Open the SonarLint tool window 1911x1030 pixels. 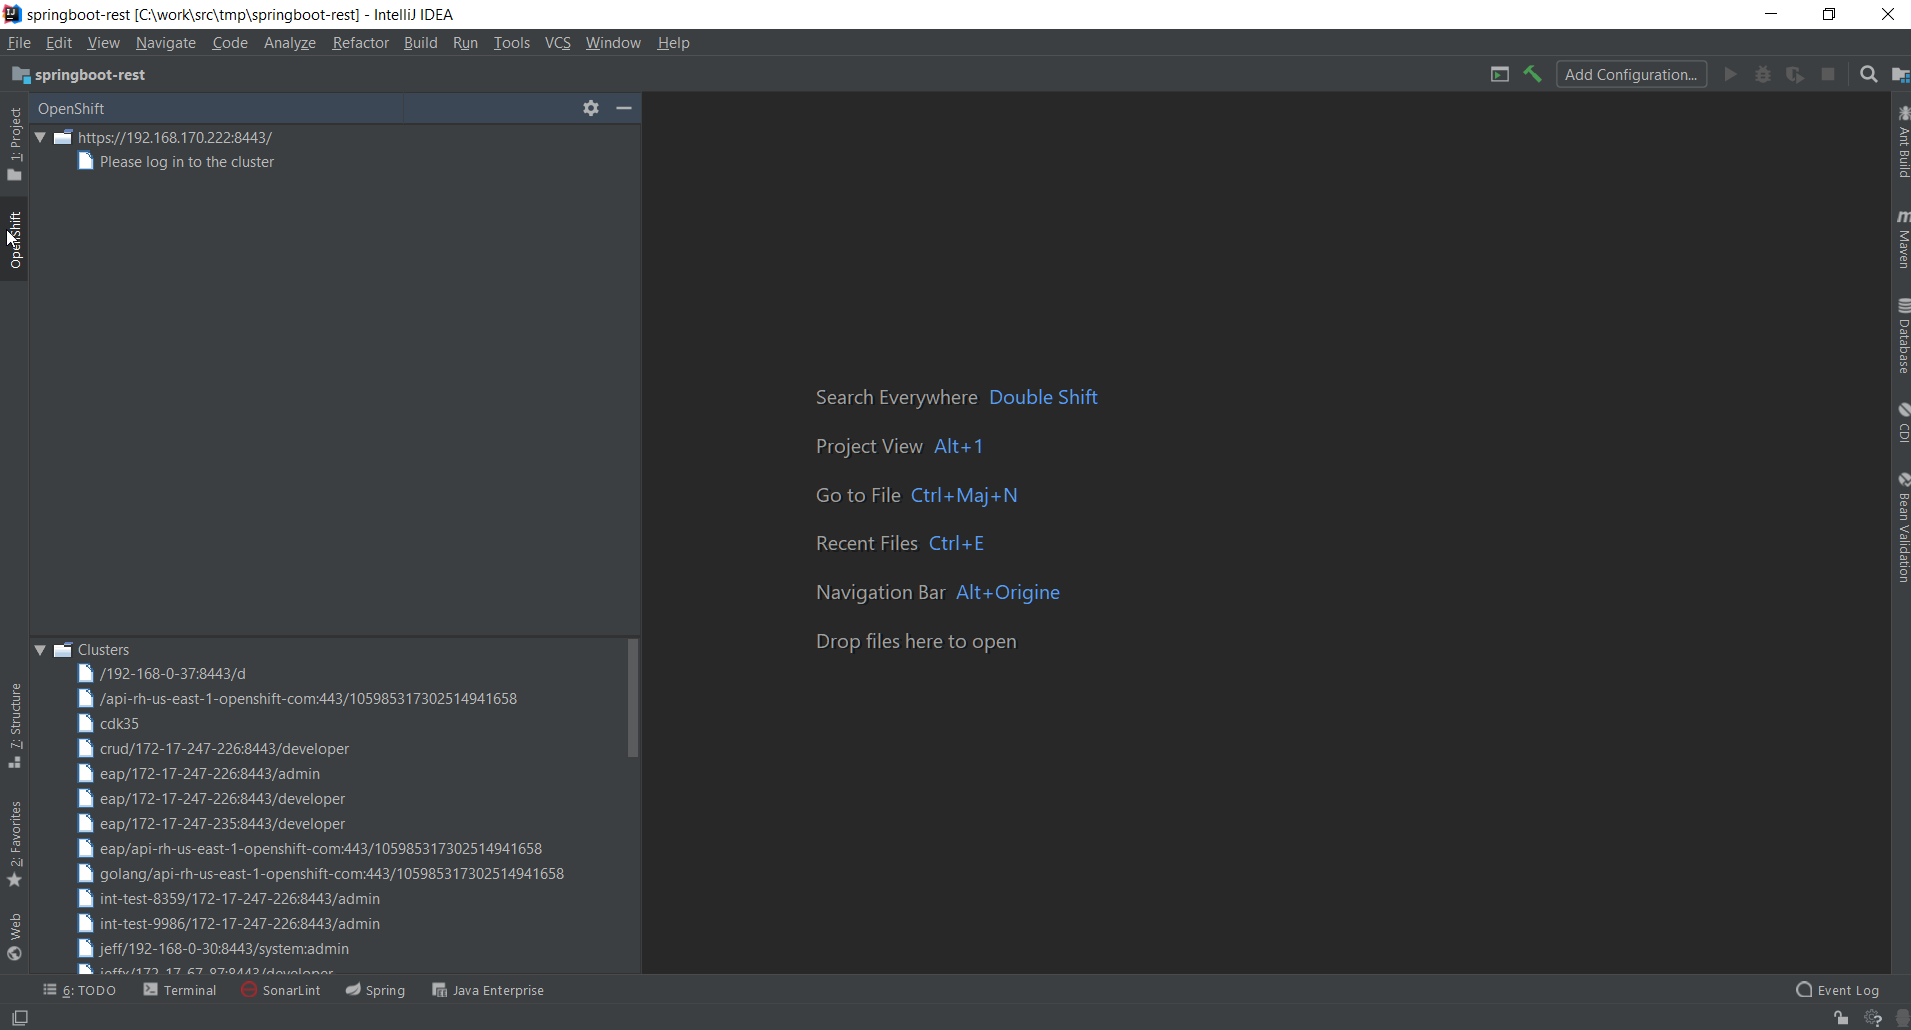281,990
